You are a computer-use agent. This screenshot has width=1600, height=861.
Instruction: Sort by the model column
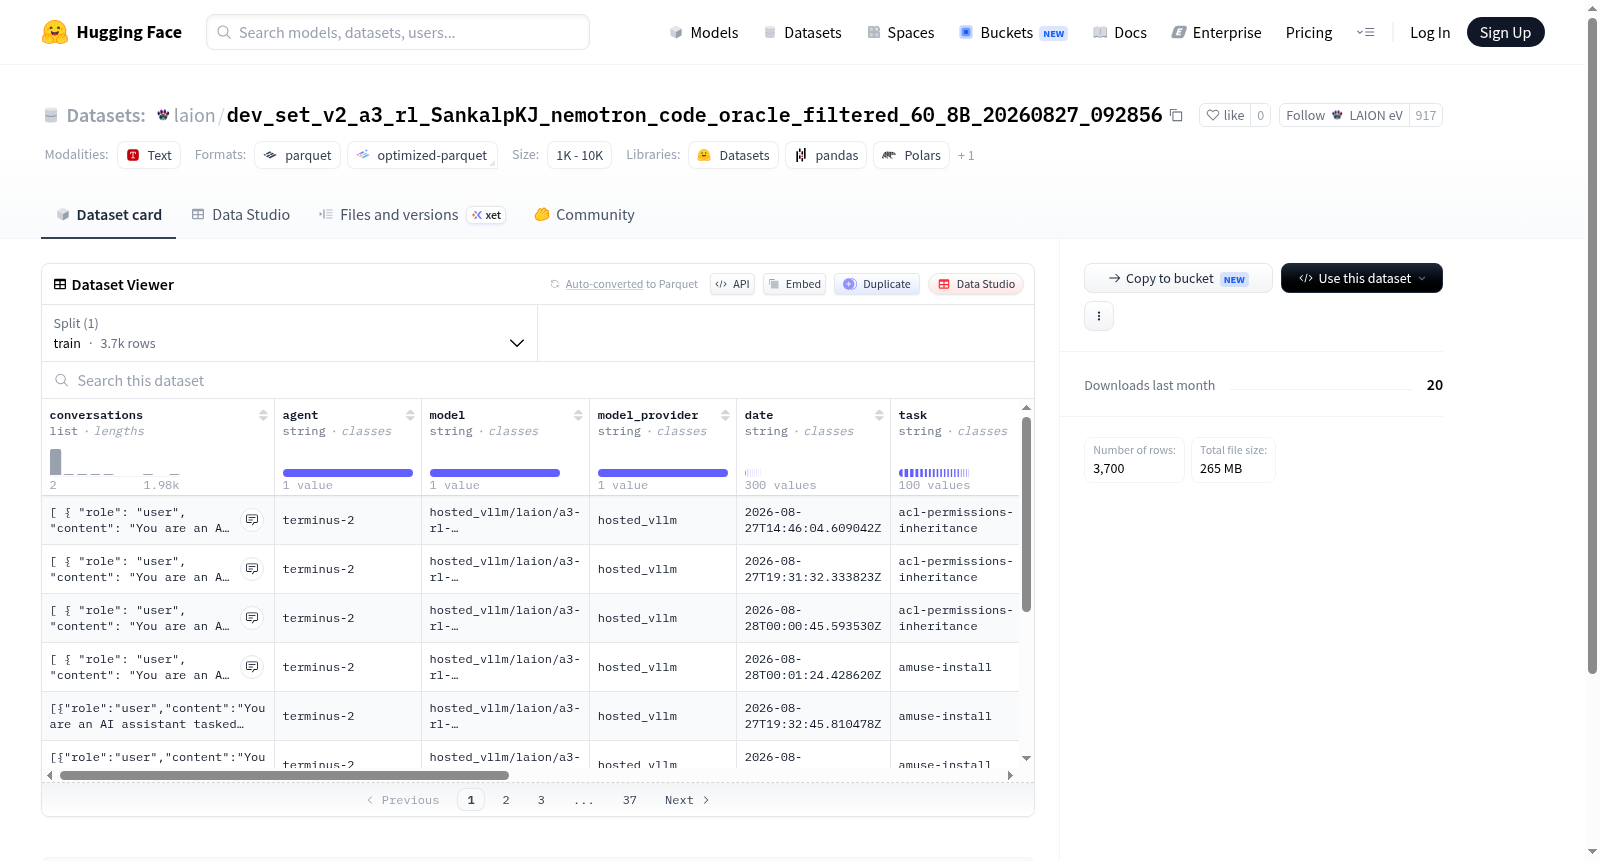click(578, 415)
